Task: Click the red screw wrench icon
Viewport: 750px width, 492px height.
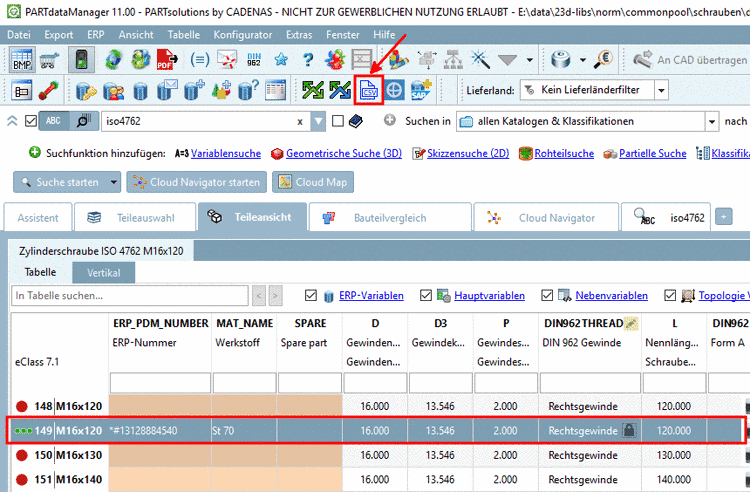Action: [x=49, y=90]
